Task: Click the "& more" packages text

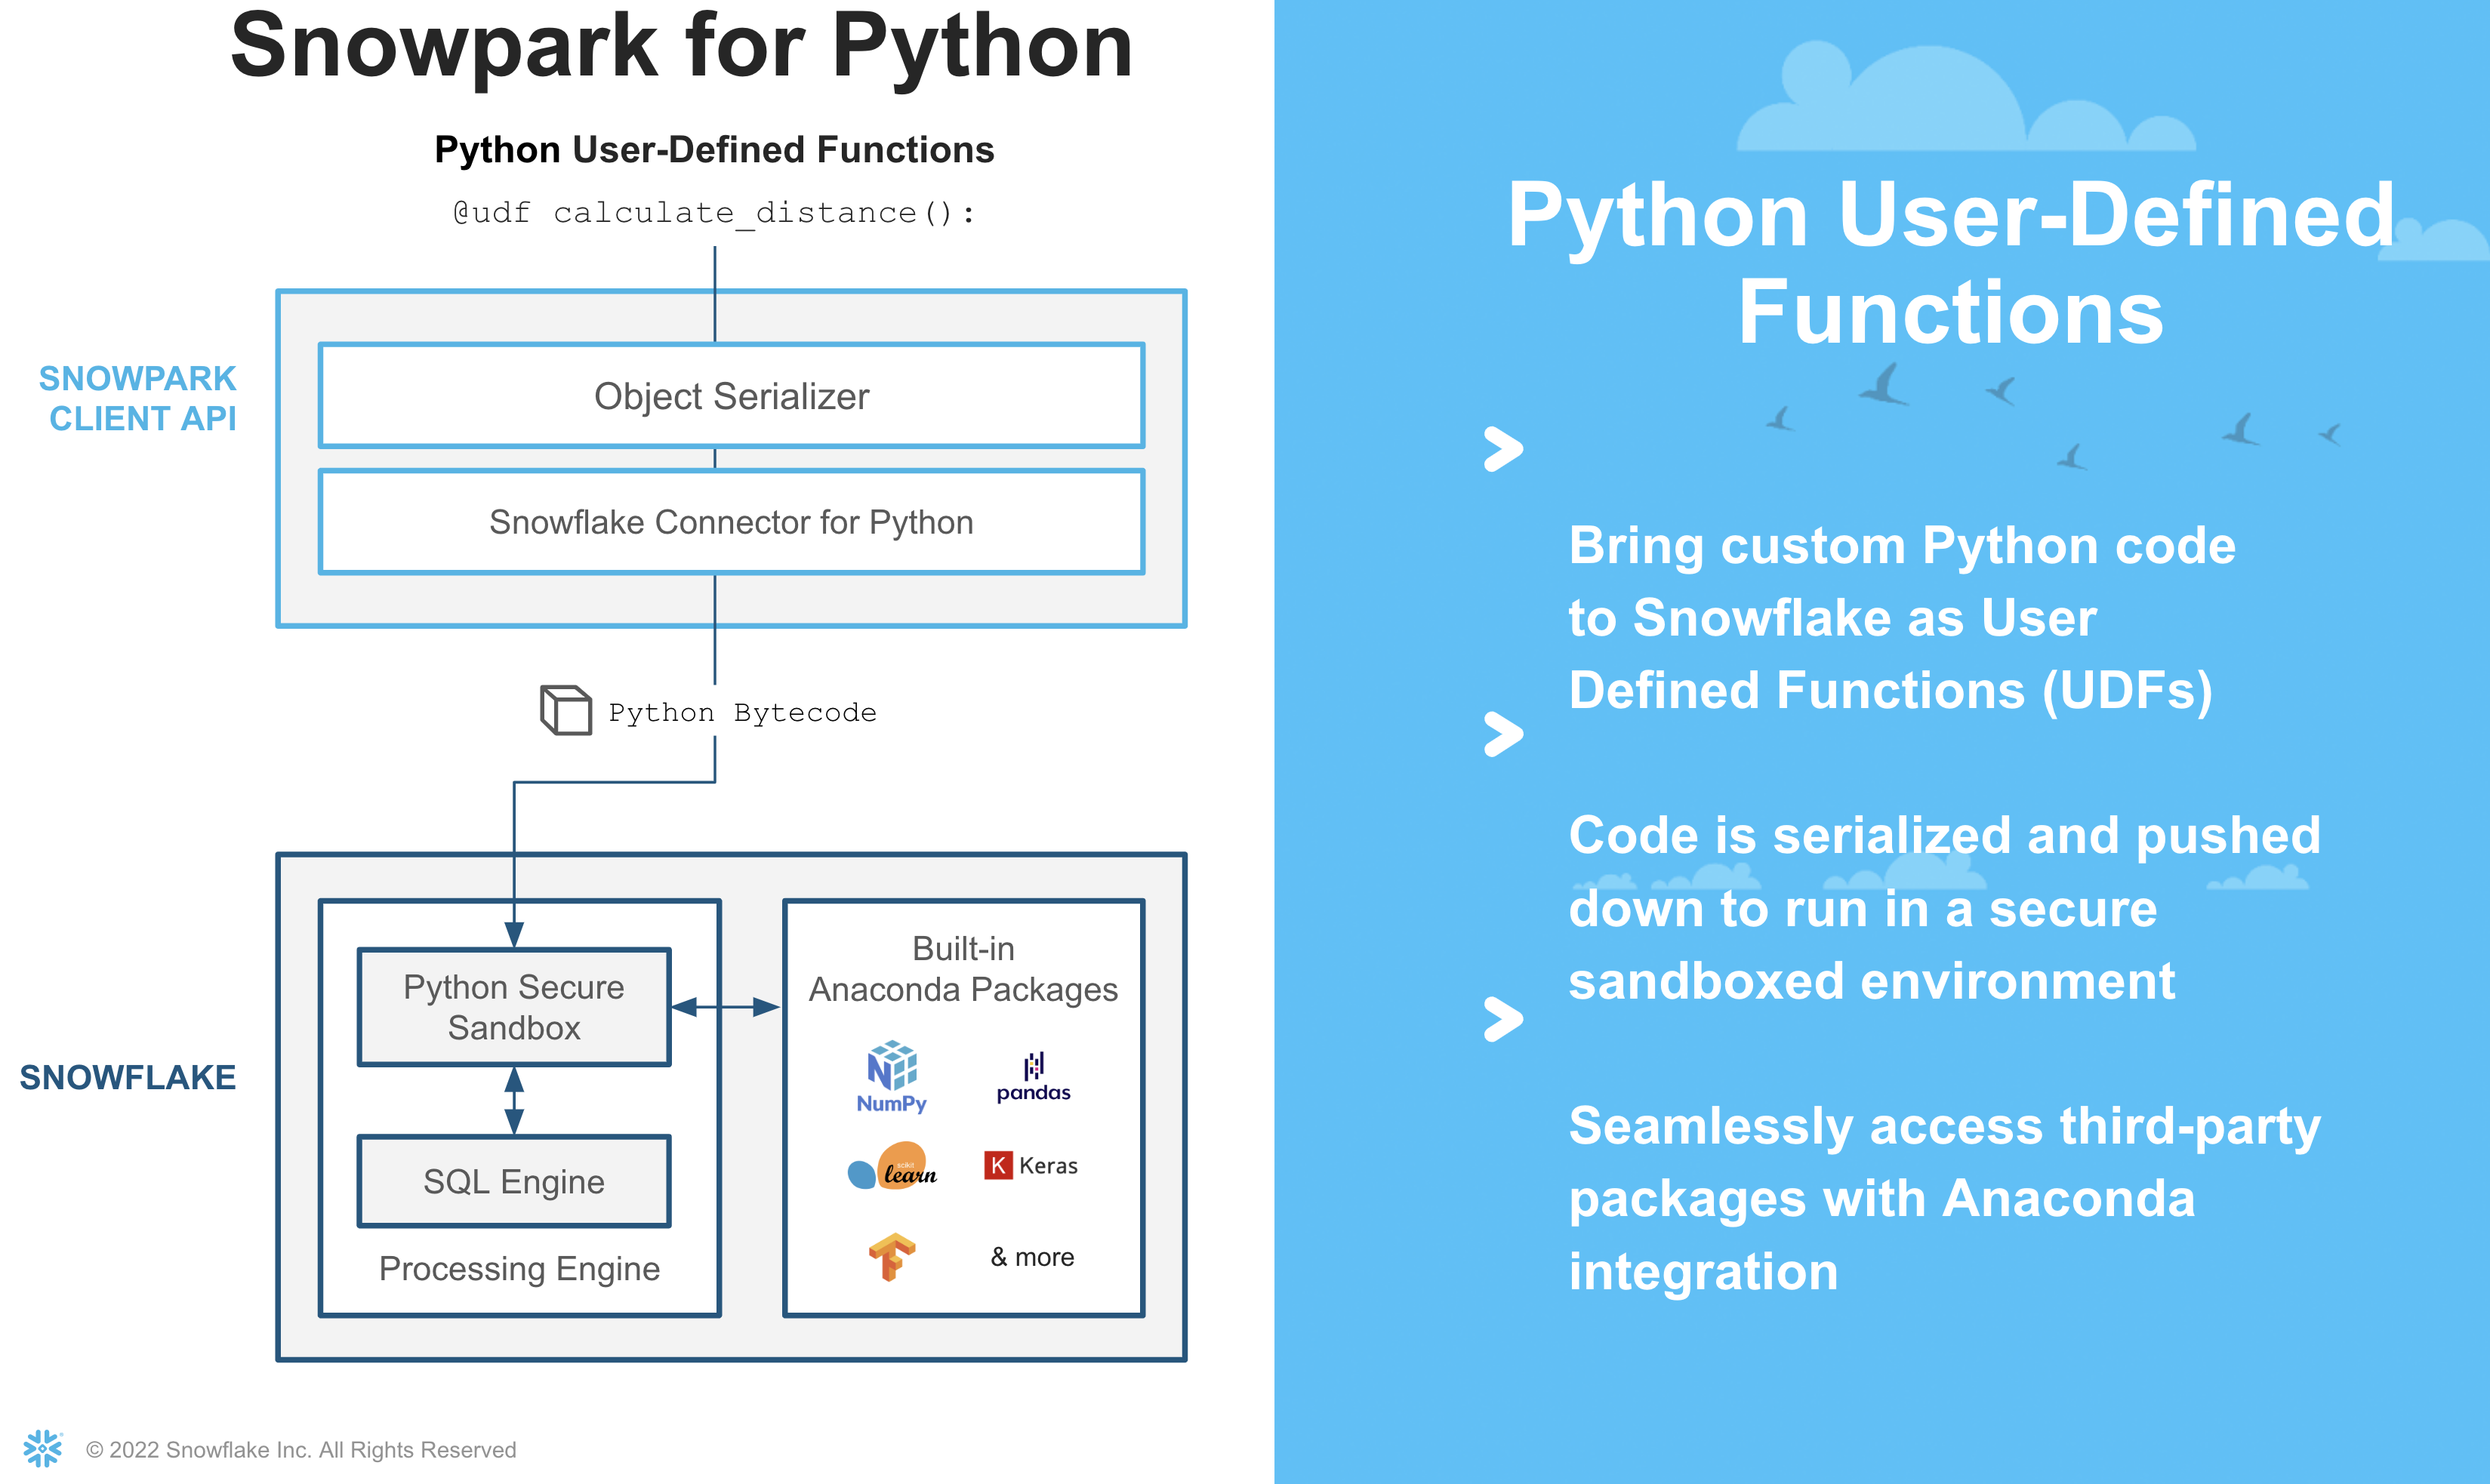Action: (x=1032, y=1257)
